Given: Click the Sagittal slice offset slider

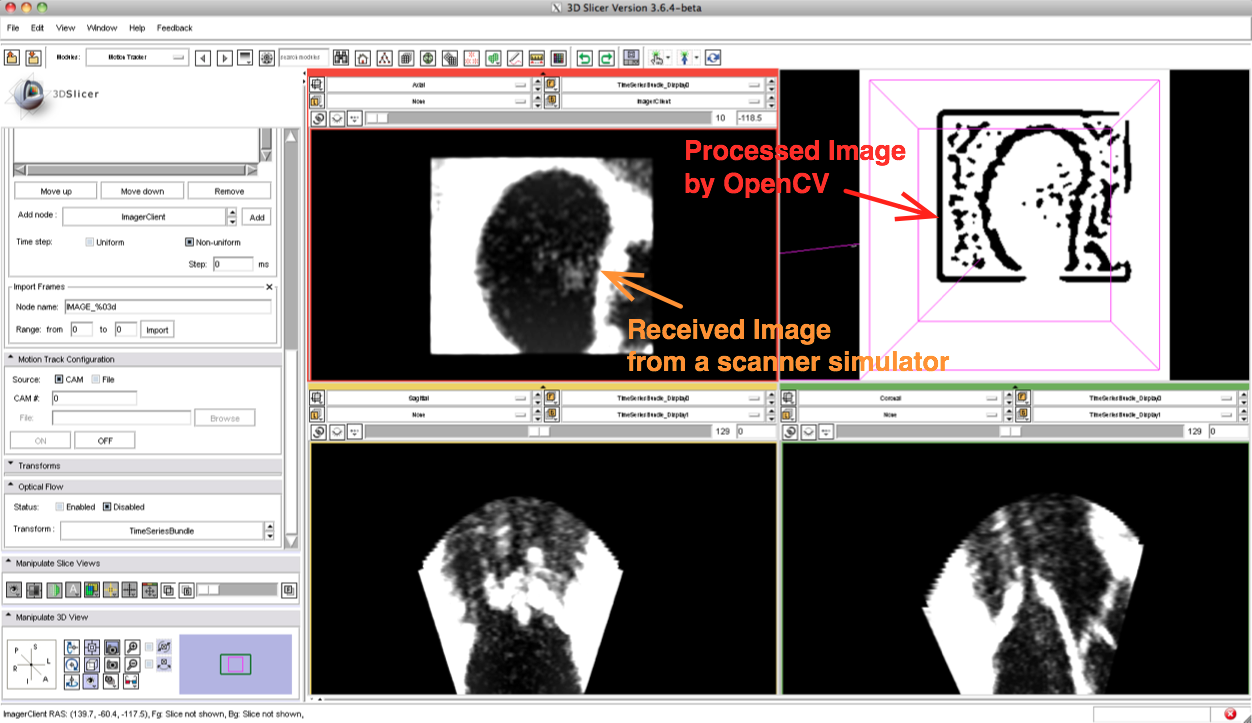Looking at the screenshot, I should pyautogui.click(x=540, y=431).
